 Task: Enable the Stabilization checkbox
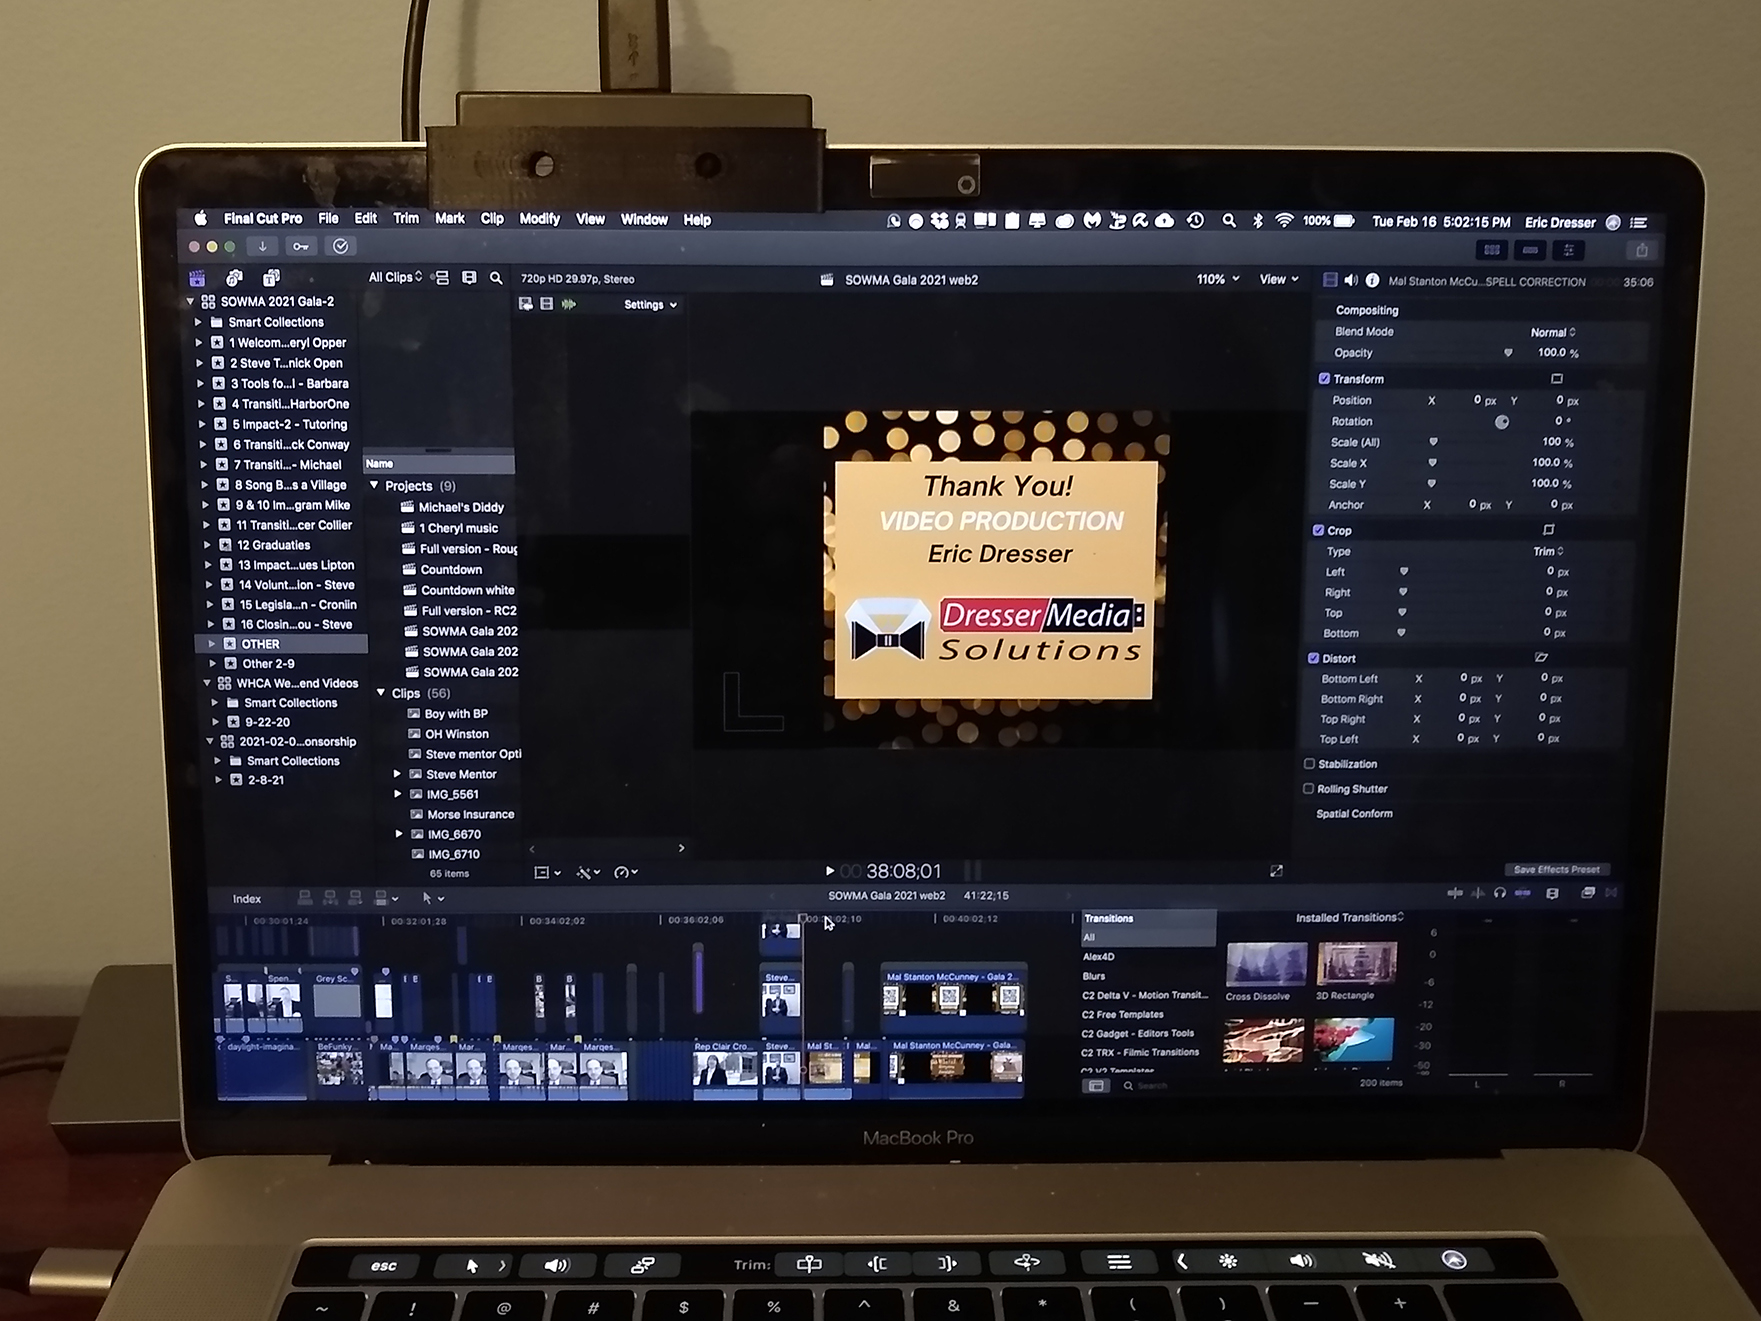1309,764
